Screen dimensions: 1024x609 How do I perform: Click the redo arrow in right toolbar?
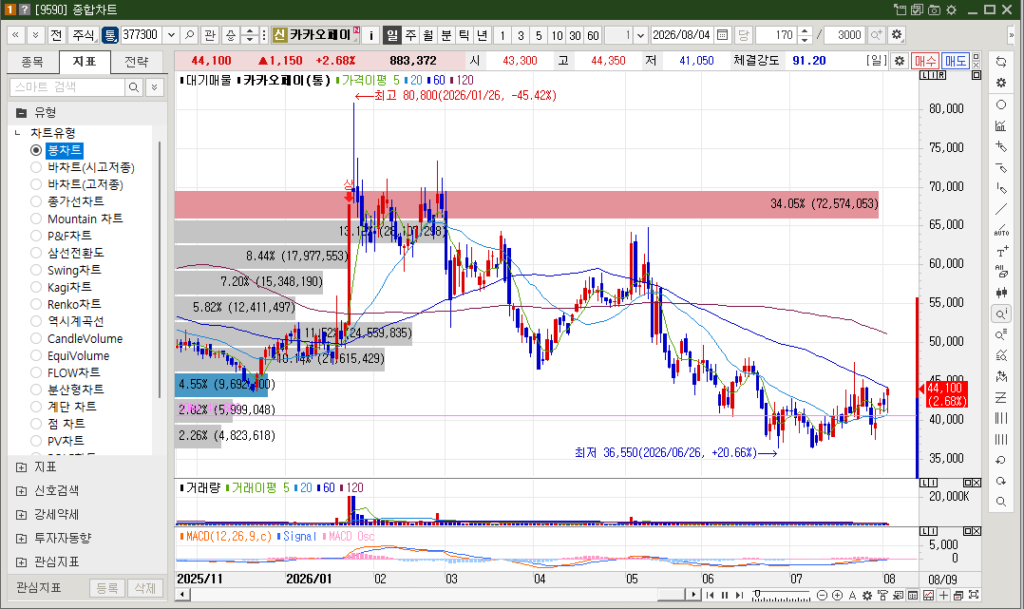point(1000,481)
